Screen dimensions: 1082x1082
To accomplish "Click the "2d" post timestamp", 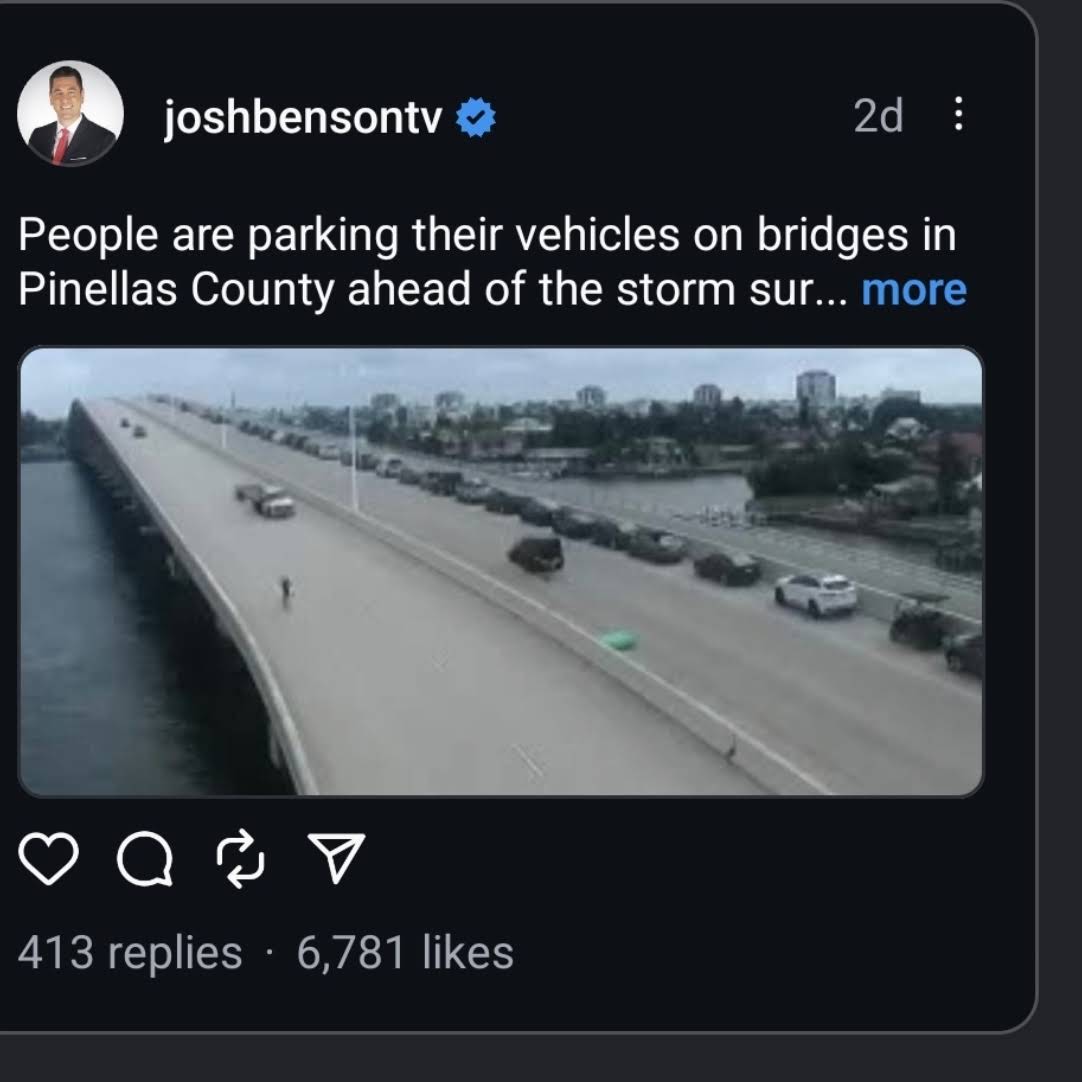I will (x=878, y=117).
